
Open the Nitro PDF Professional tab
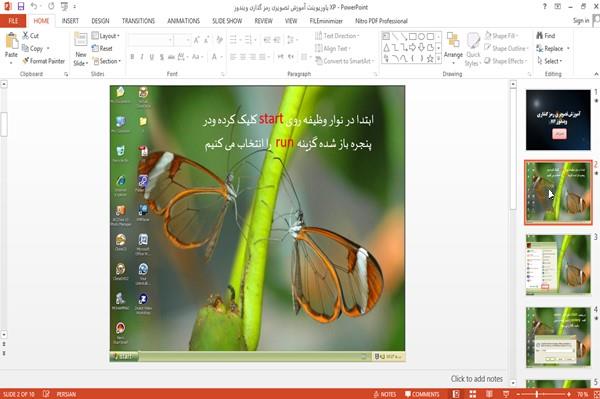click(381, 21)
